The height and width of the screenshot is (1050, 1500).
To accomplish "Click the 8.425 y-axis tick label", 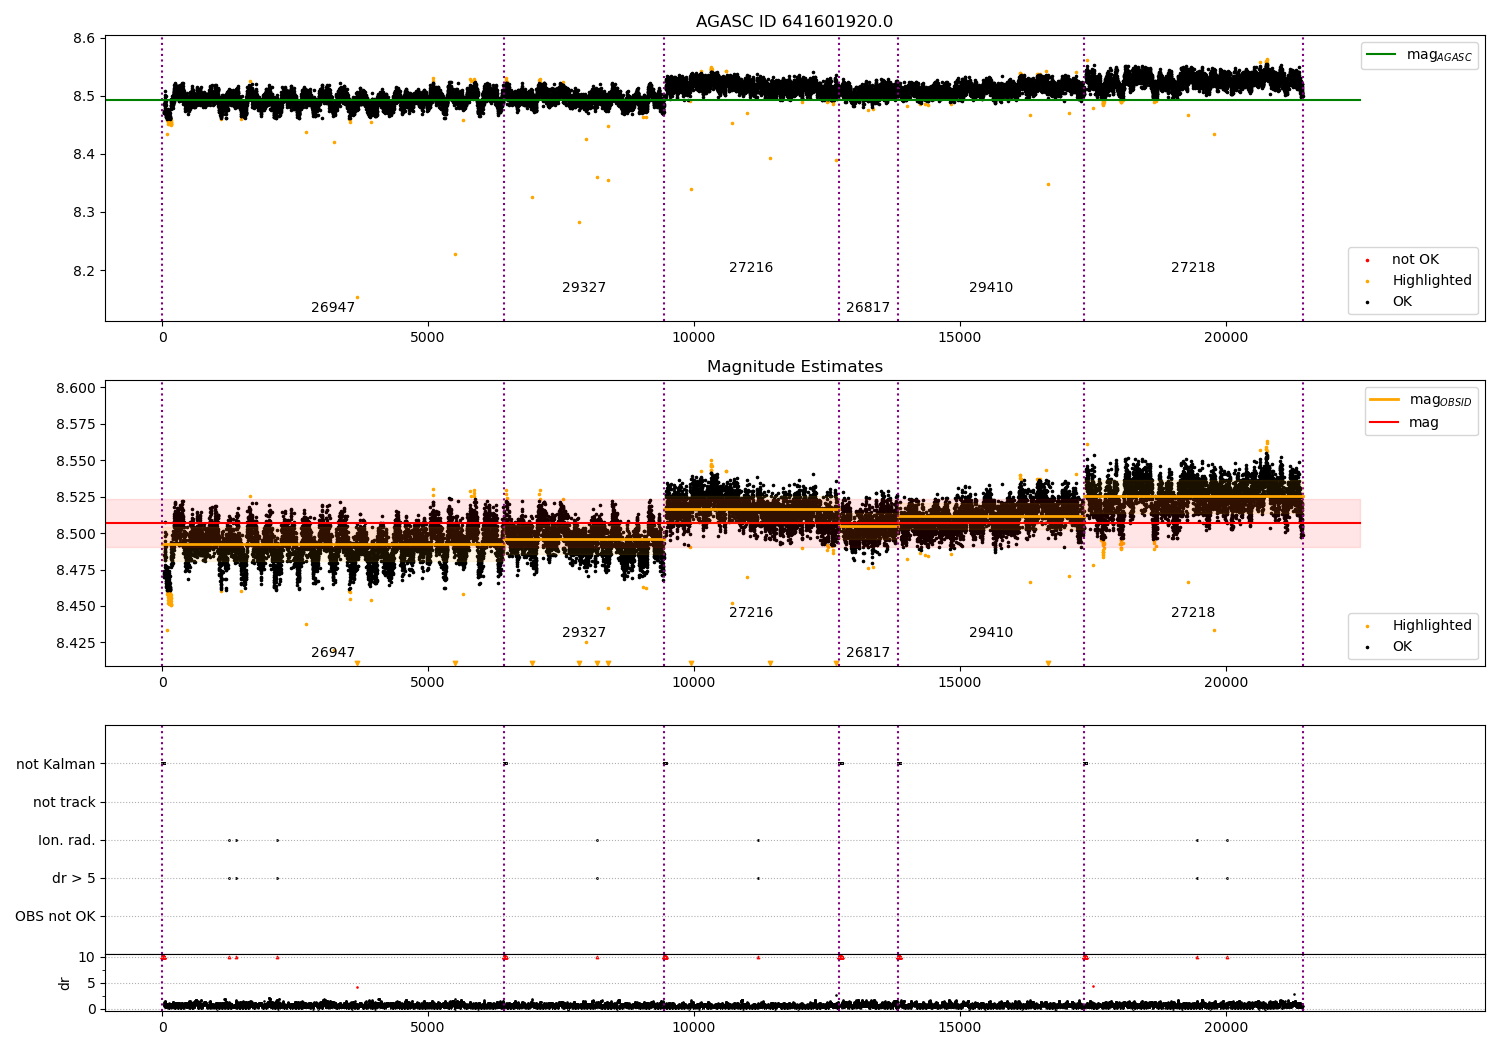I will [76, 643].
